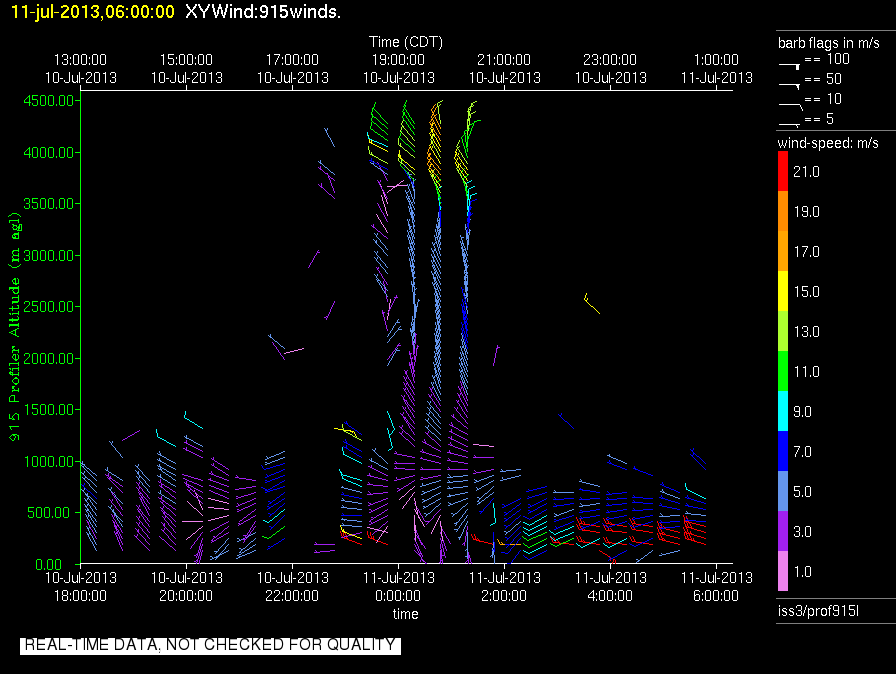Click the yellow timestamp '11-jul-2013,06:00:00'
896x674 pixels.
pyautogui.click(x=93, y=11)
